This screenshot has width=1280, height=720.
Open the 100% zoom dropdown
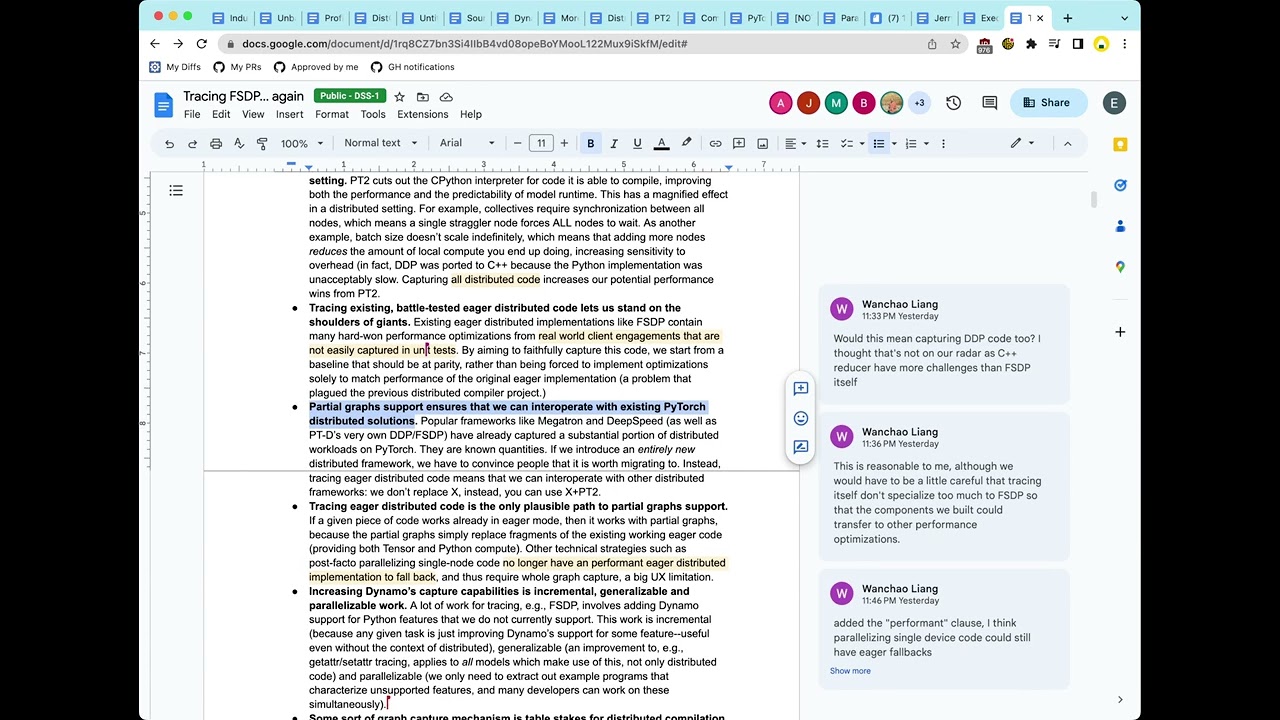click(300, 143)
